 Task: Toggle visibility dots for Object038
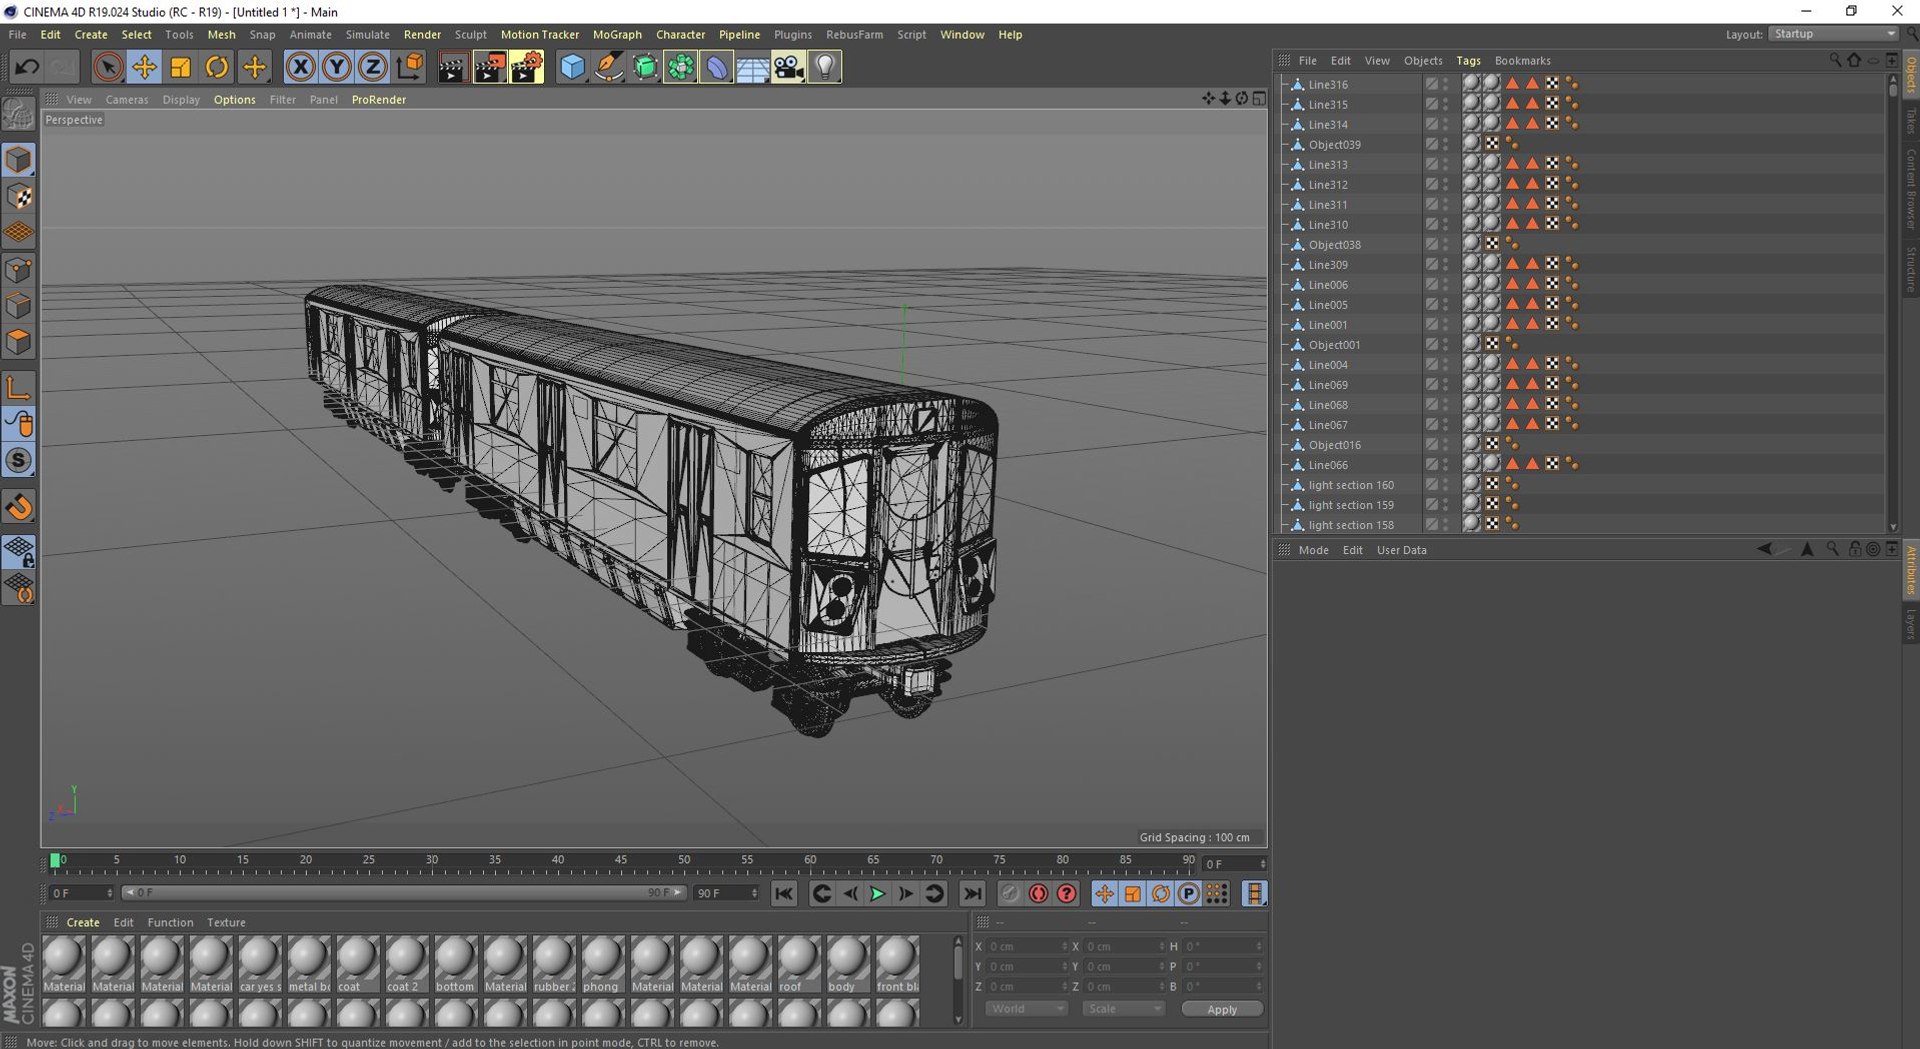click(x=1445, y=244)
